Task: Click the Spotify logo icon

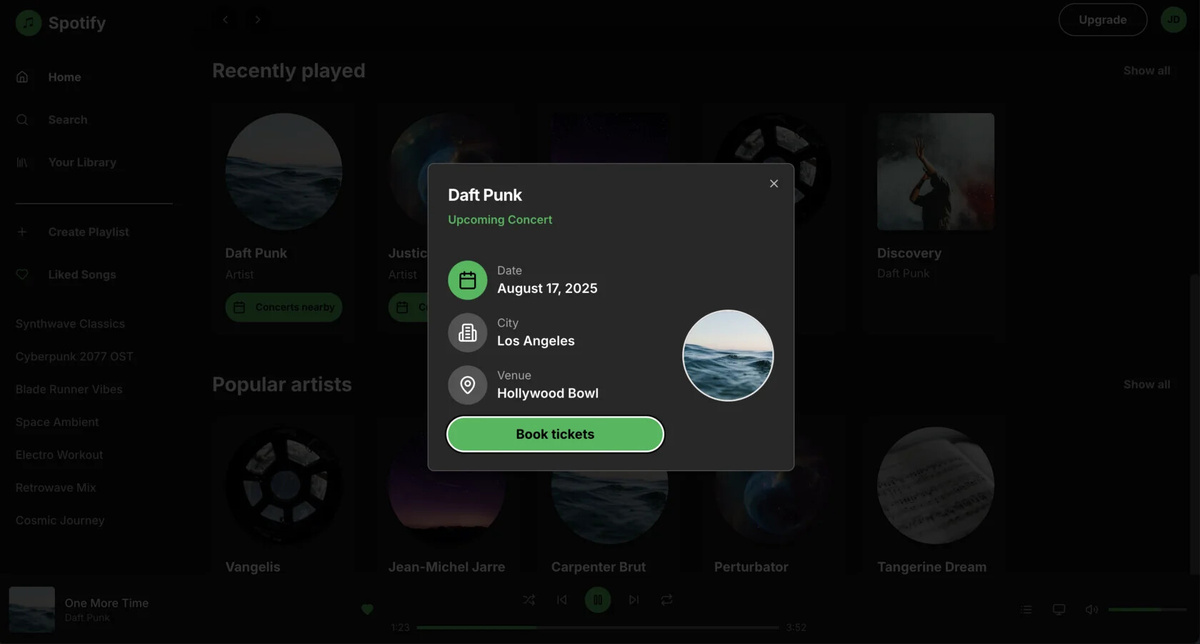Action: point(28,23)
